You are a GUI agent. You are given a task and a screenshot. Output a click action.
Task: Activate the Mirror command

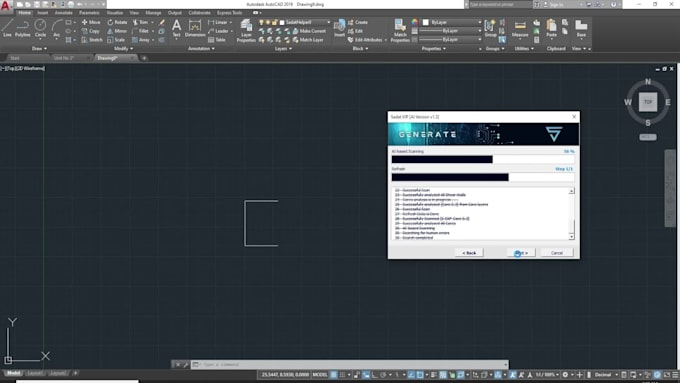(117, 31)
